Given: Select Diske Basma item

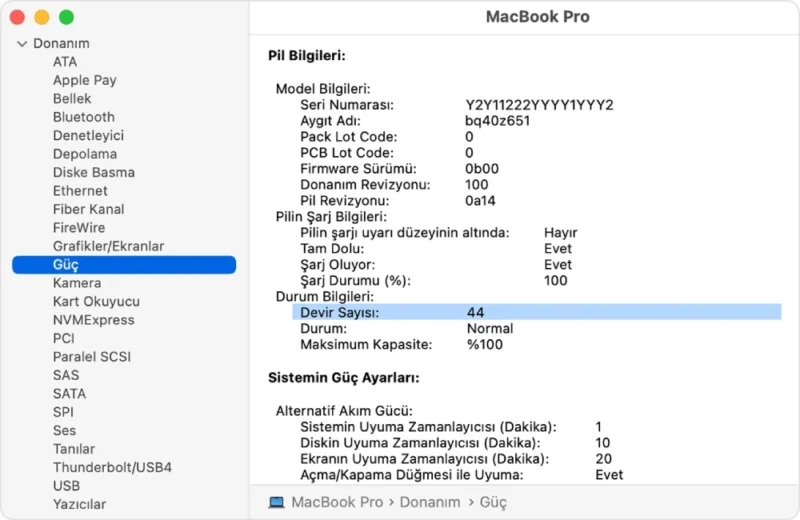Looking at the screenshot, I should [x=94, y=172].
